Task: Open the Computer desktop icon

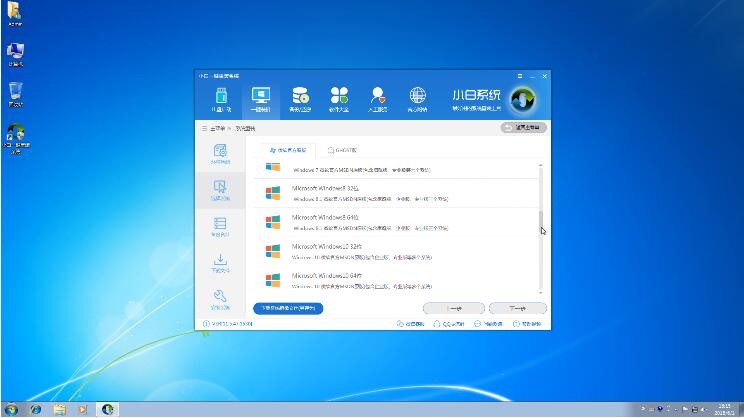Action: tap(15, 54)
